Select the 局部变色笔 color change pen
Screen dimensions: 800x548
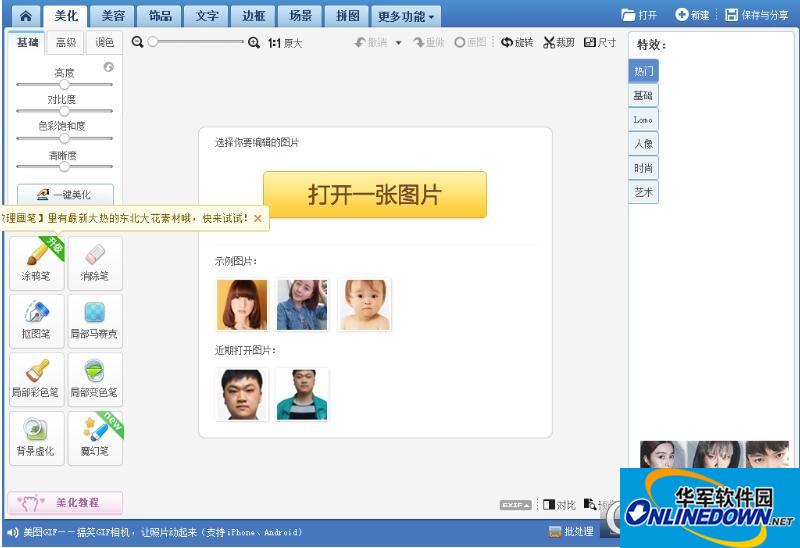95,379
